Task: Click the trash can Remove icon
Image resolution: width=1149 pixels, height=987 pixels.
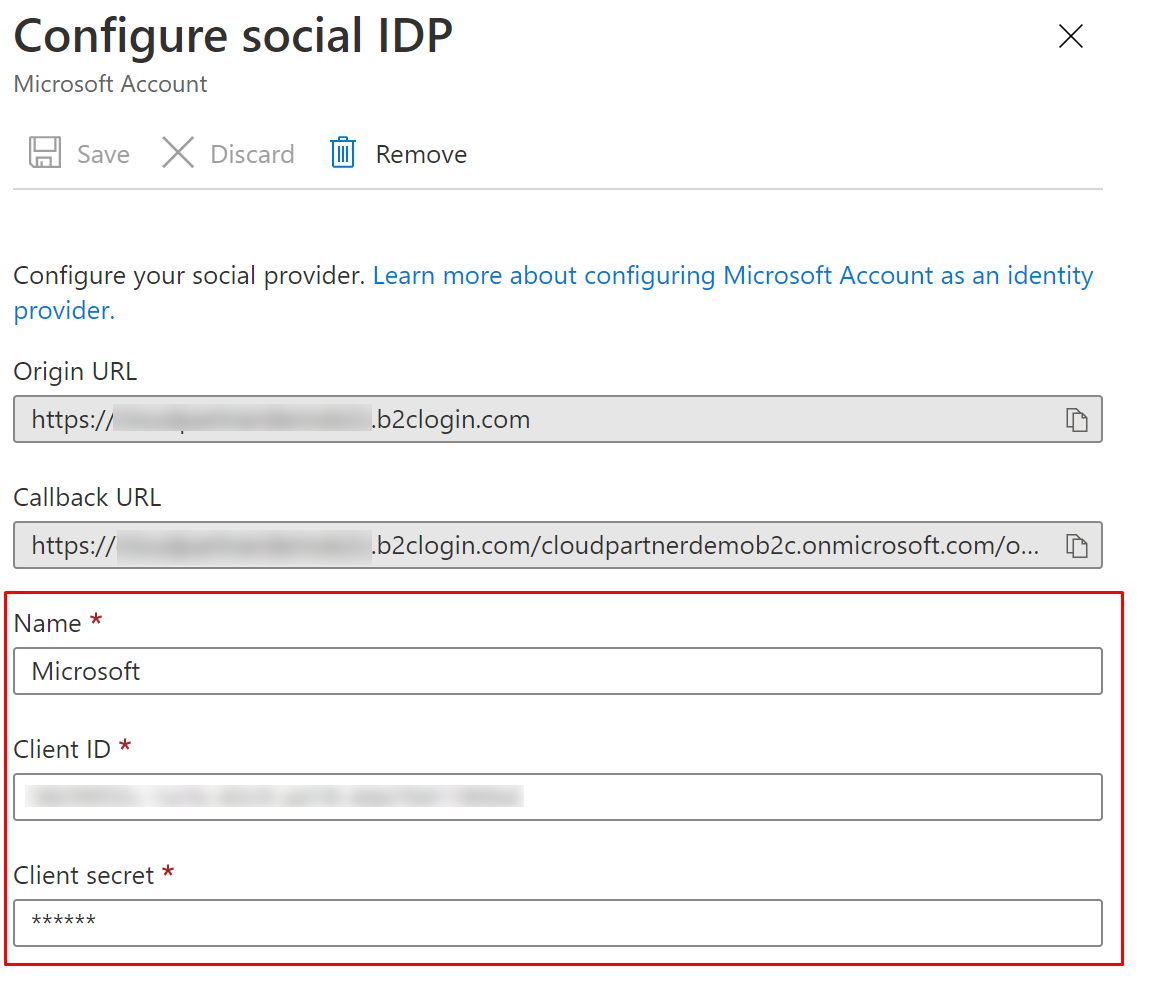Action: (x=343, y=153)
